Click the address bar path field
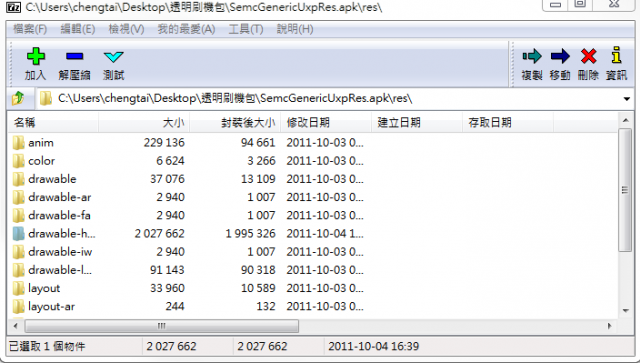Viewport: 640px width, 363px height. (335, 98)
